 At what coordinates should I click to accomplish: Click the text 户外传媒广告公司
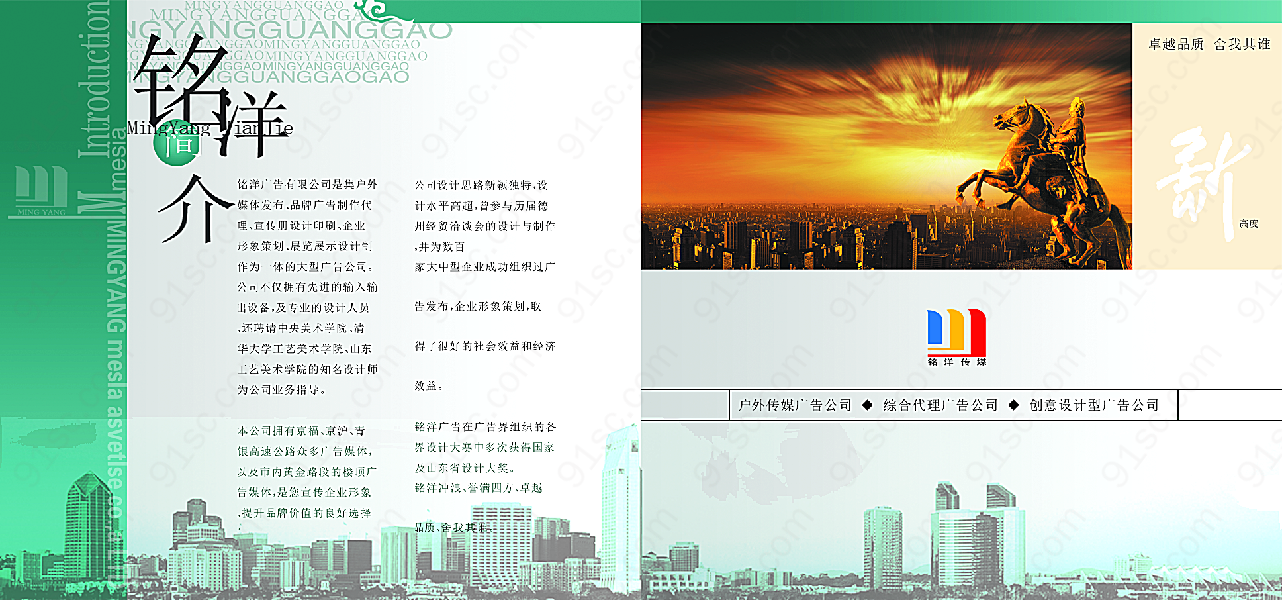click(x=795, y=405)
